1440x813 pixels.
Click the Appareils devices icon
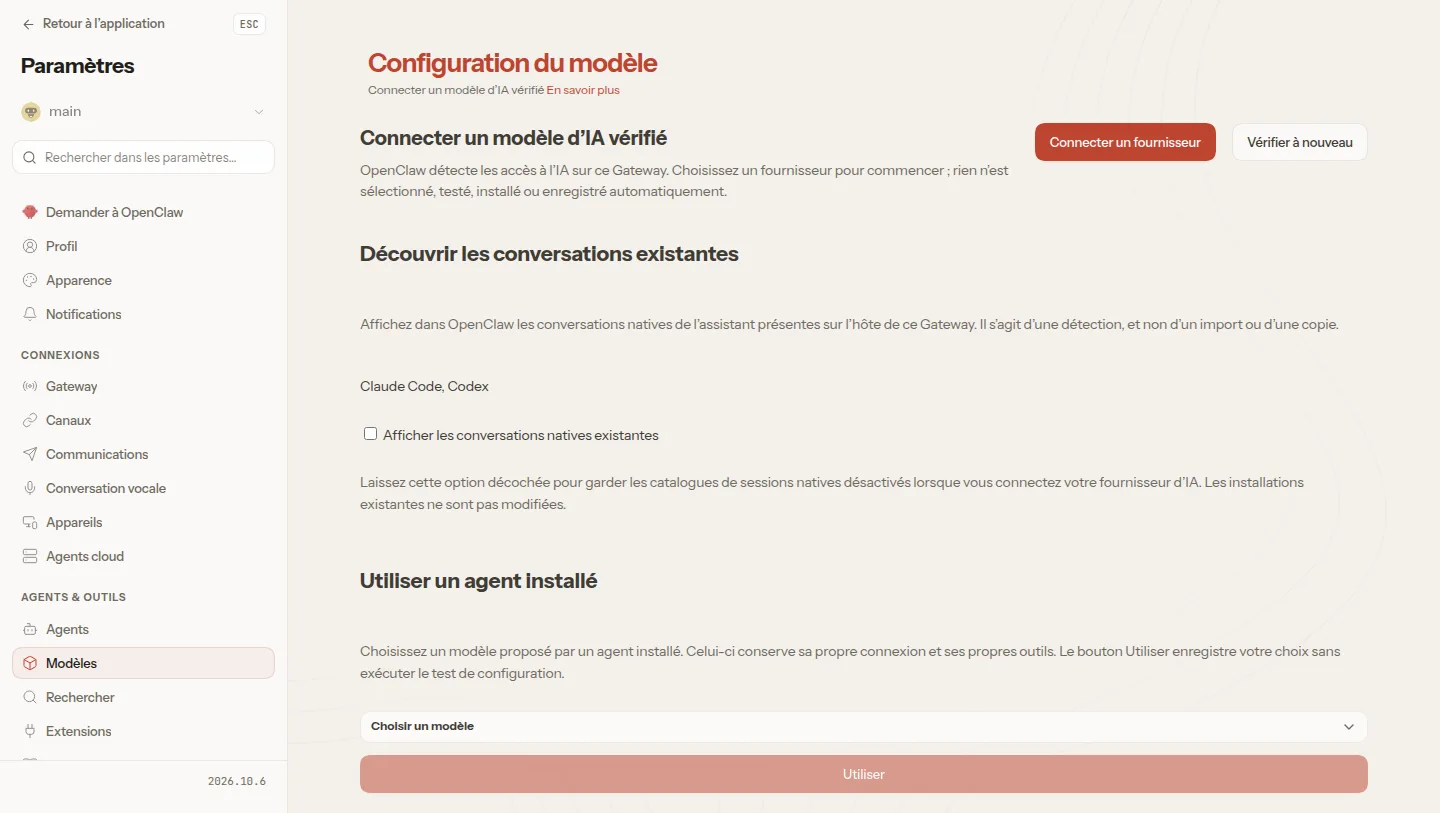click(x=30, y=522)
